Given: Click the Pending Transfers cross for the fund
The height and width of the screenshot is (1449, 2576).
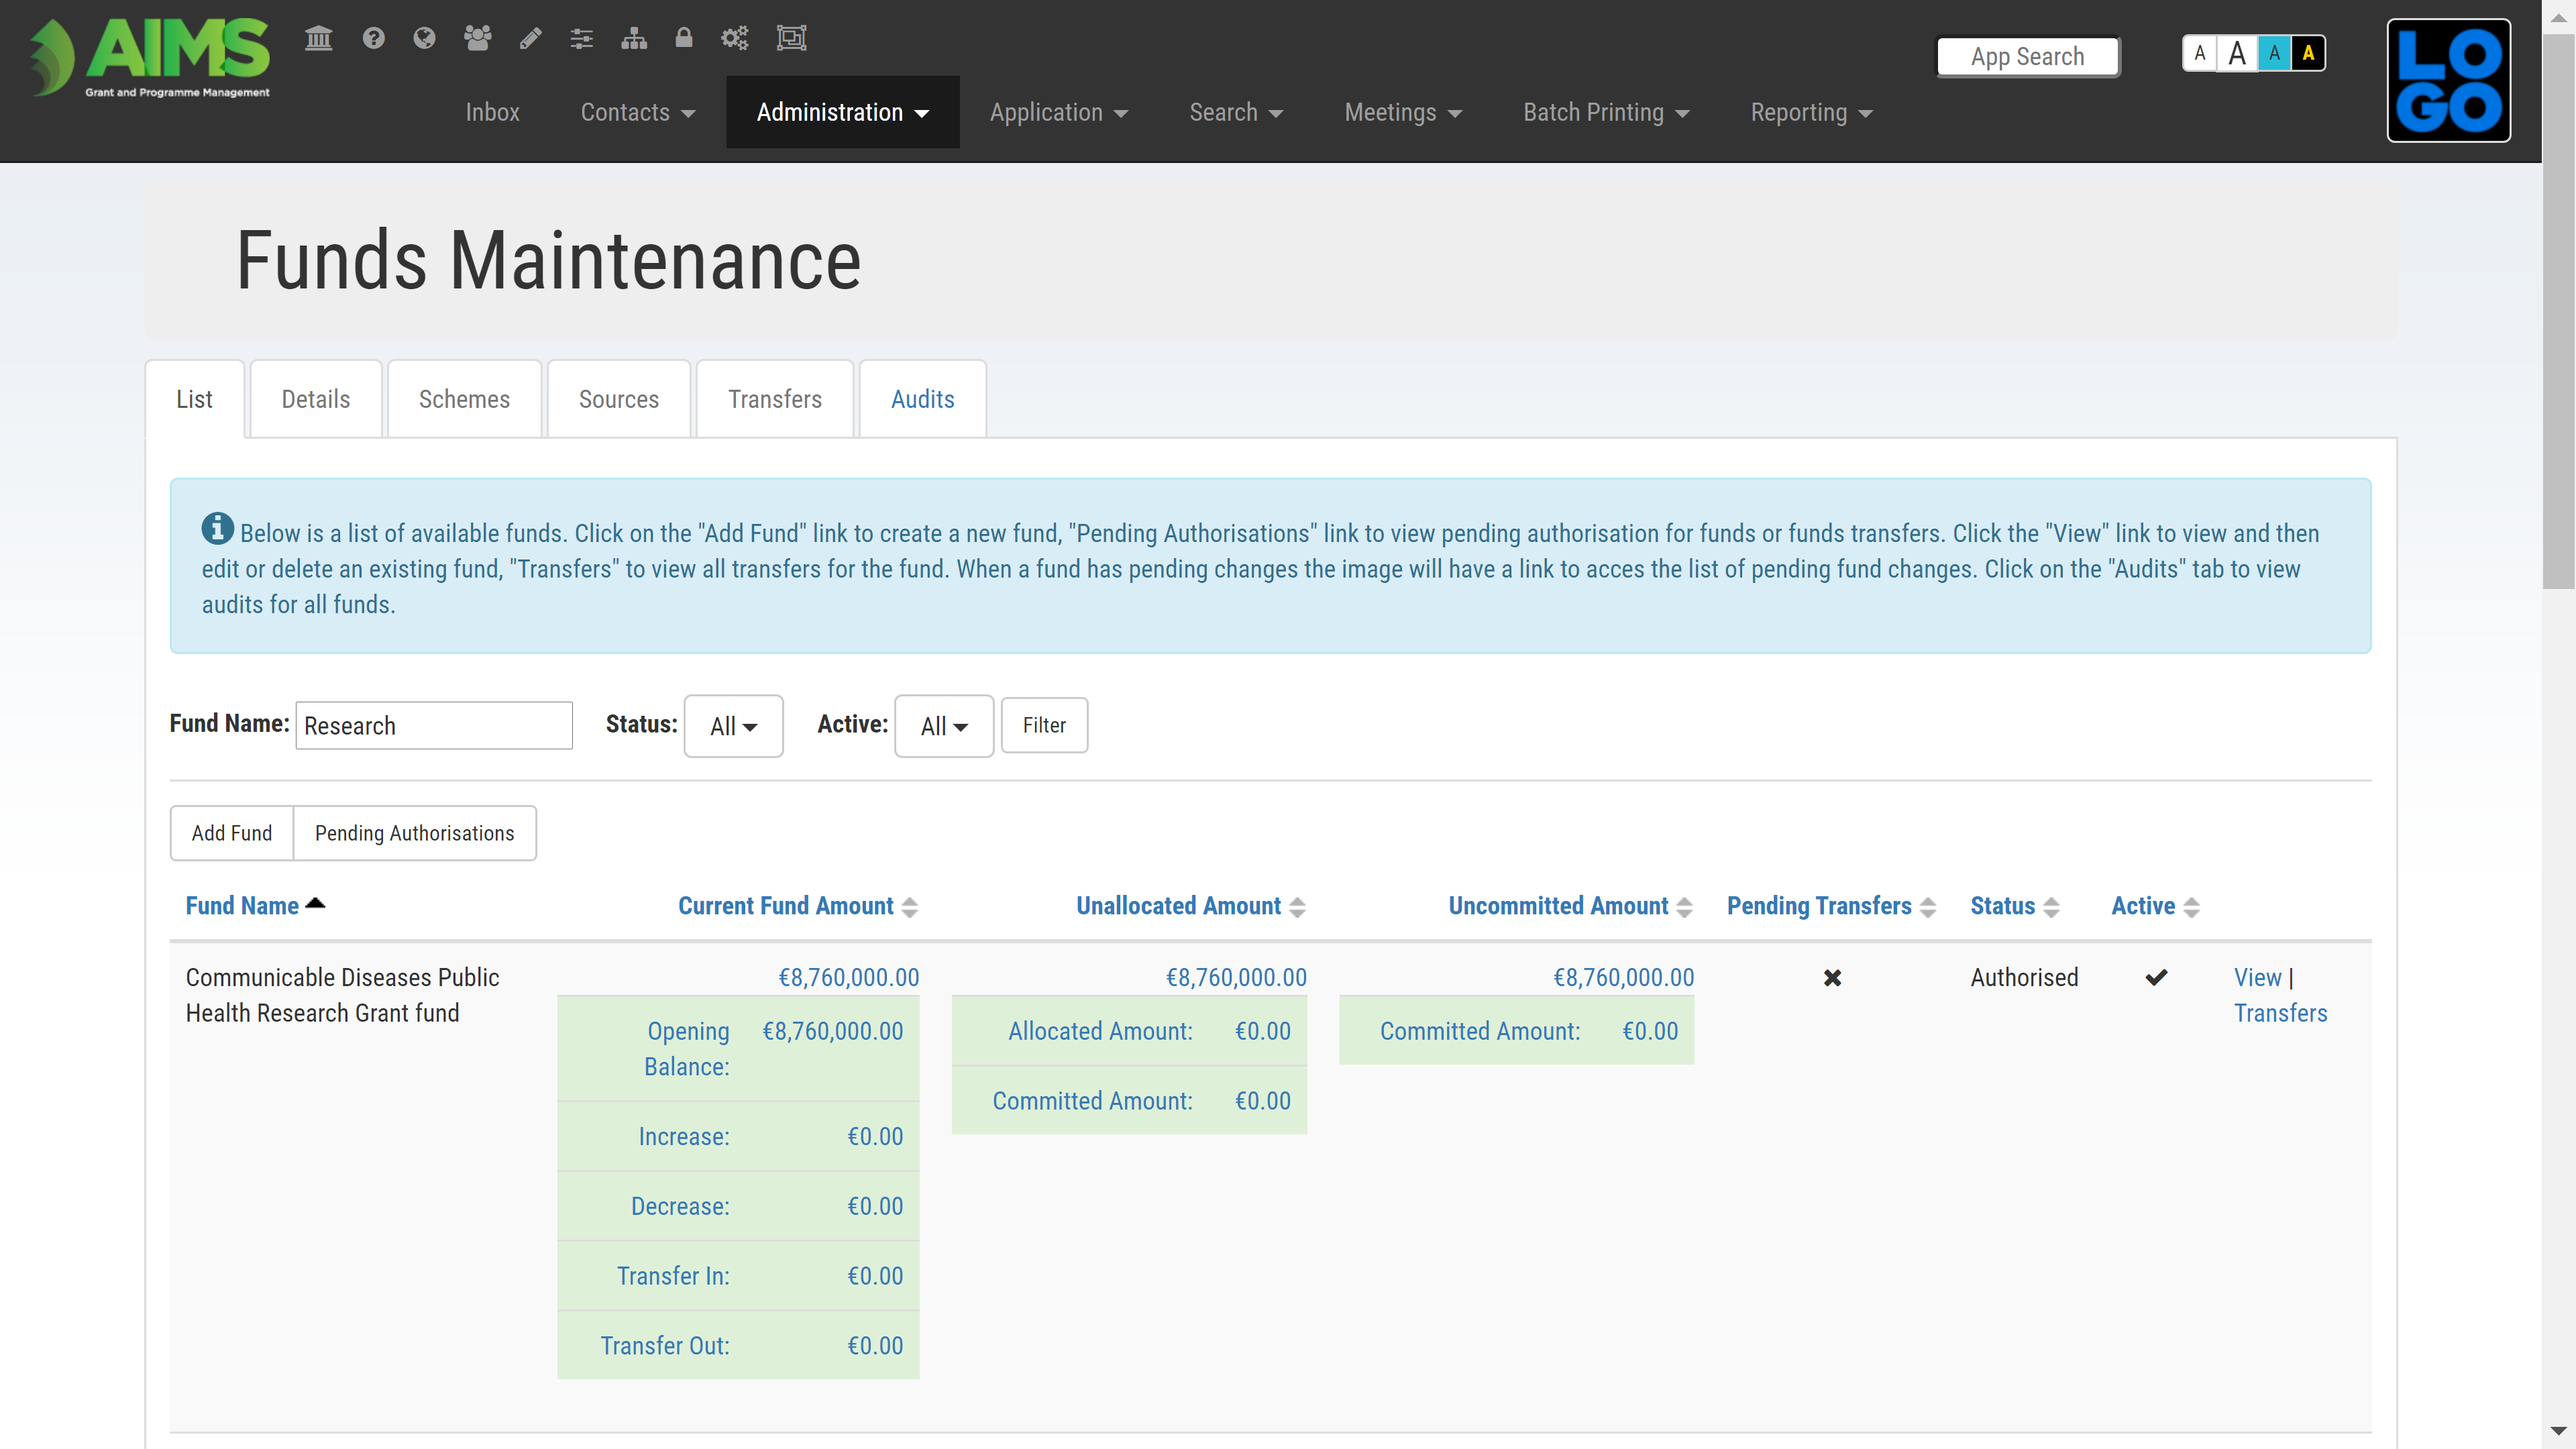Looking at the screenshot, I should click(x=1832, y=977).
